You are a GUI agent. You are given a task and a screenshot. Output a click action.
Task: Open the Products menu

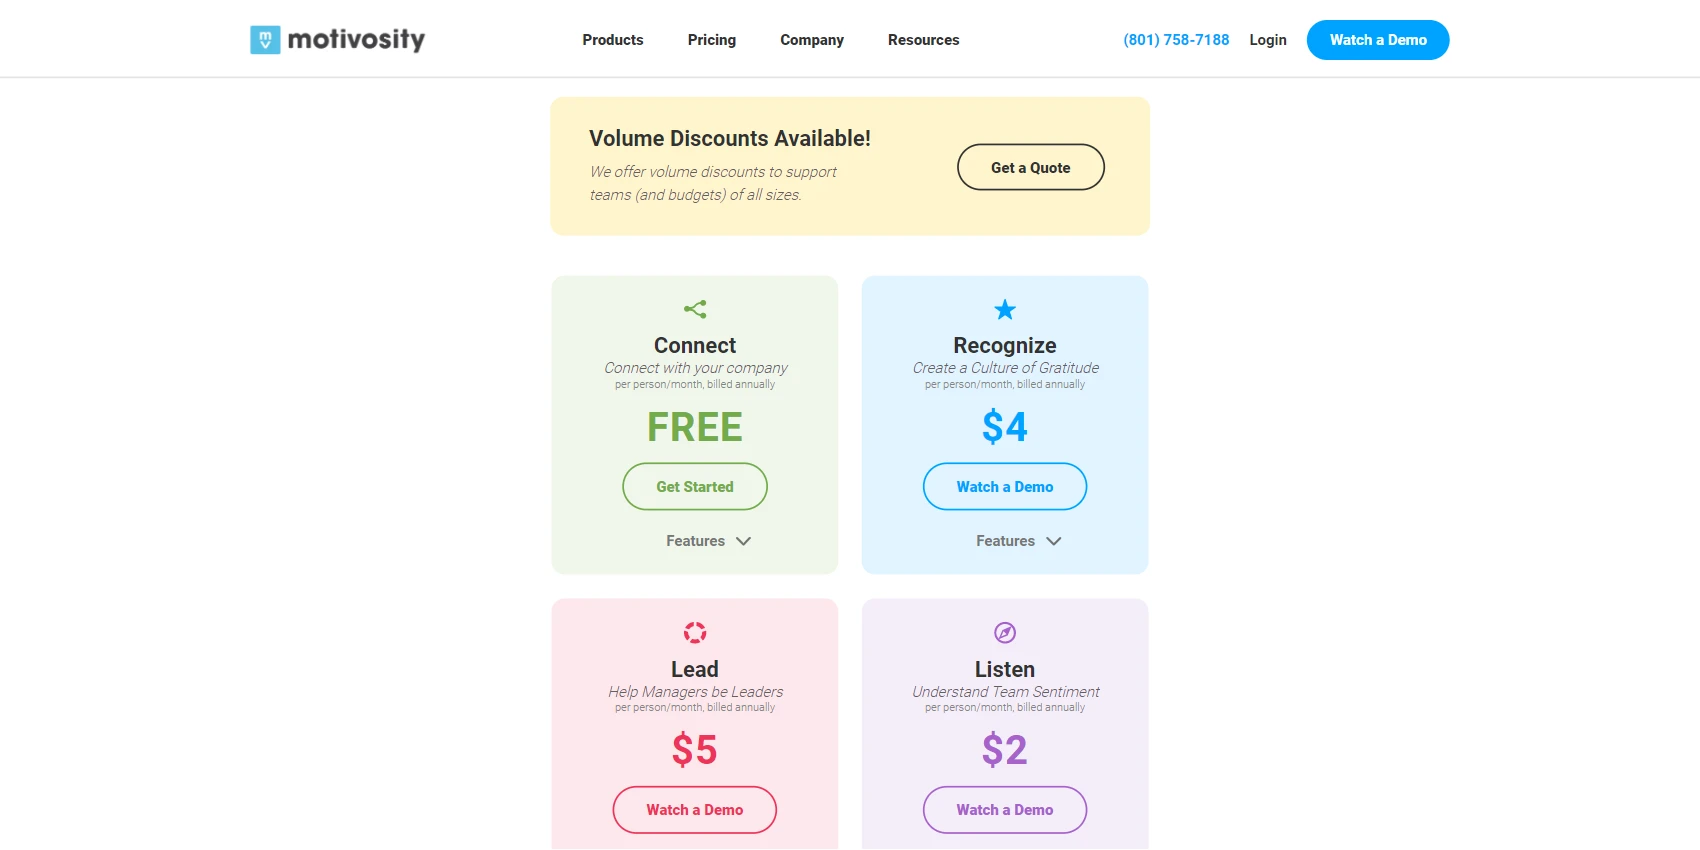click(x=613, y=40)
